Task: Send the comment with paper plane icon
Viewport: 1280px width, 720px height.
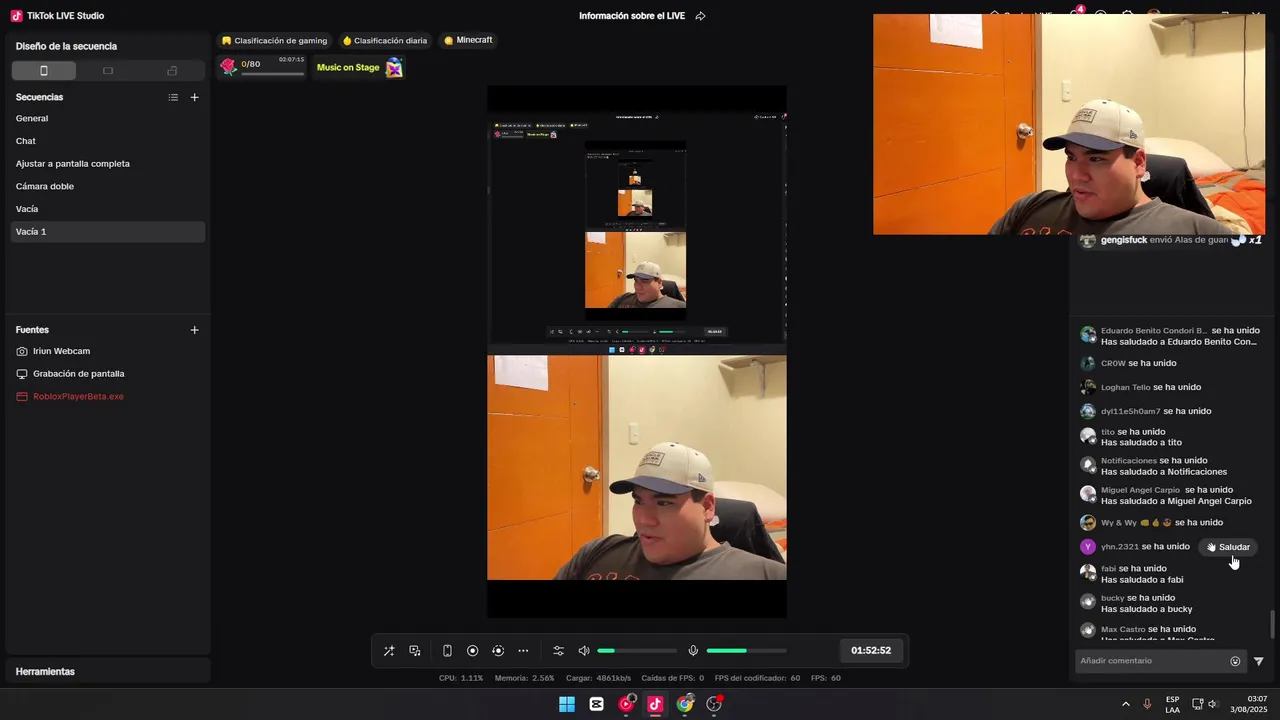Action: click(x=1259, y=661)
